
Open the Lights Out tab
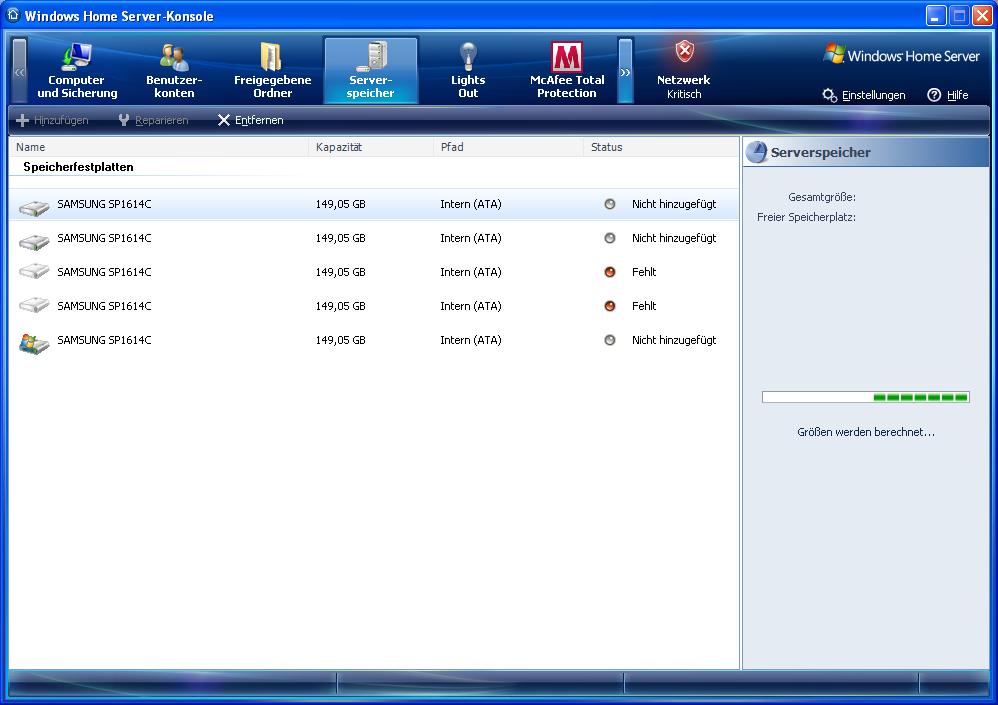[x=468, y=70]
